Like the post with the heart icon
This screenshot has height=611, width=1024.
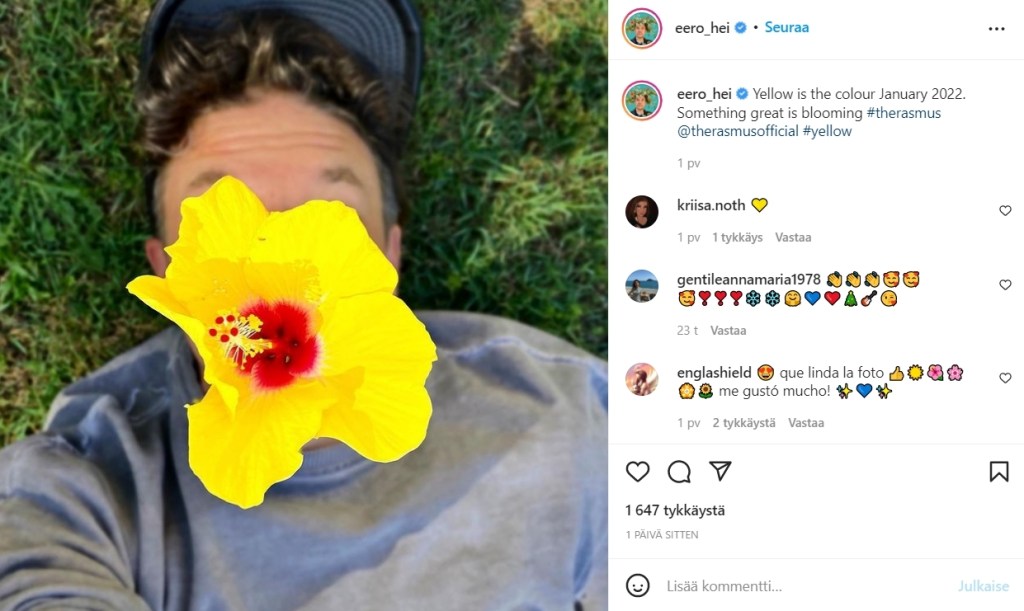[637, 471]
